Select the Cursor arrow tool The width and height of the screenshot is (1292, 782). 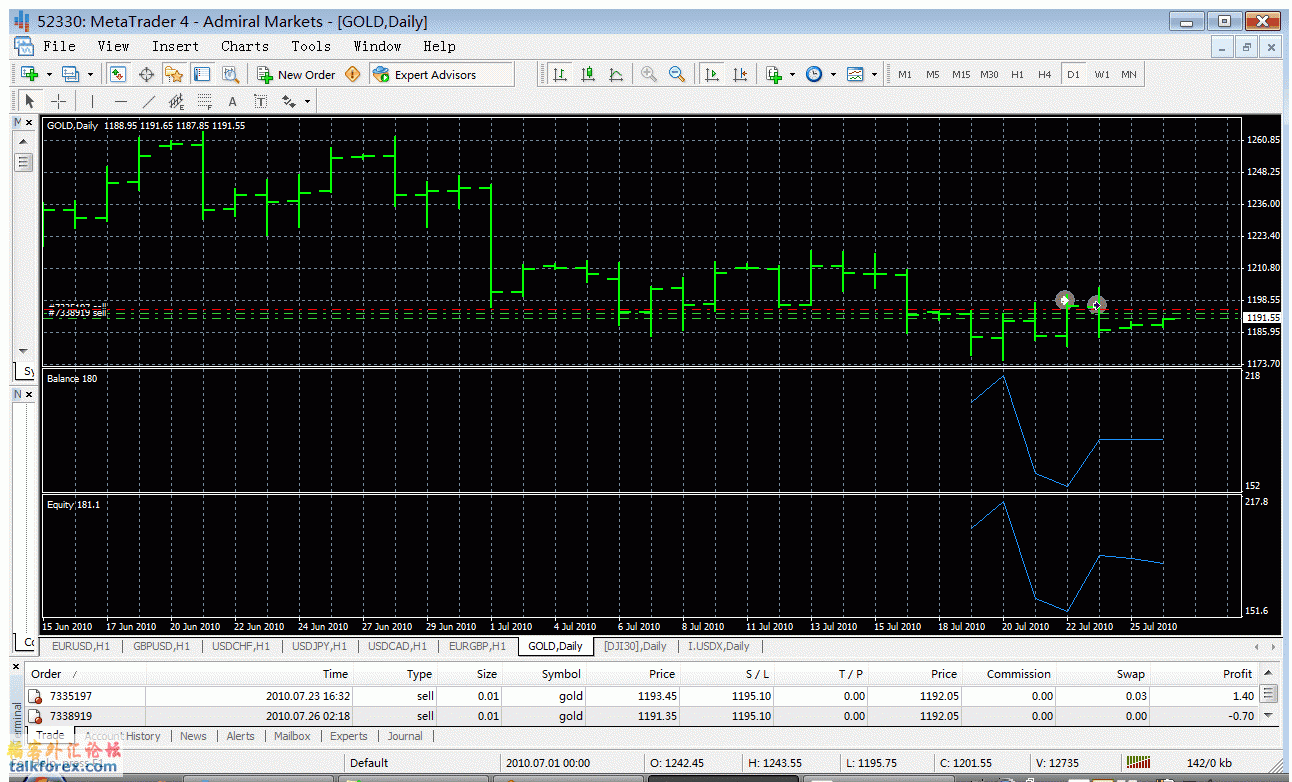[30, 101]
